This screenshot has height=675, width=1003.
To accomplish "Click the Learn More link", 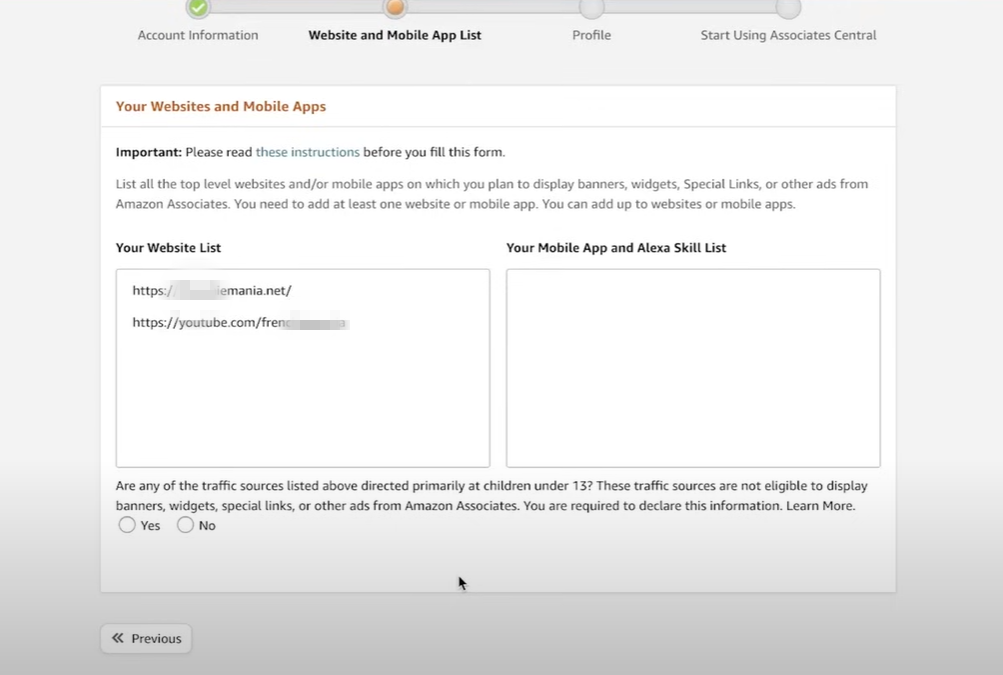I will [x=820, y=506].
